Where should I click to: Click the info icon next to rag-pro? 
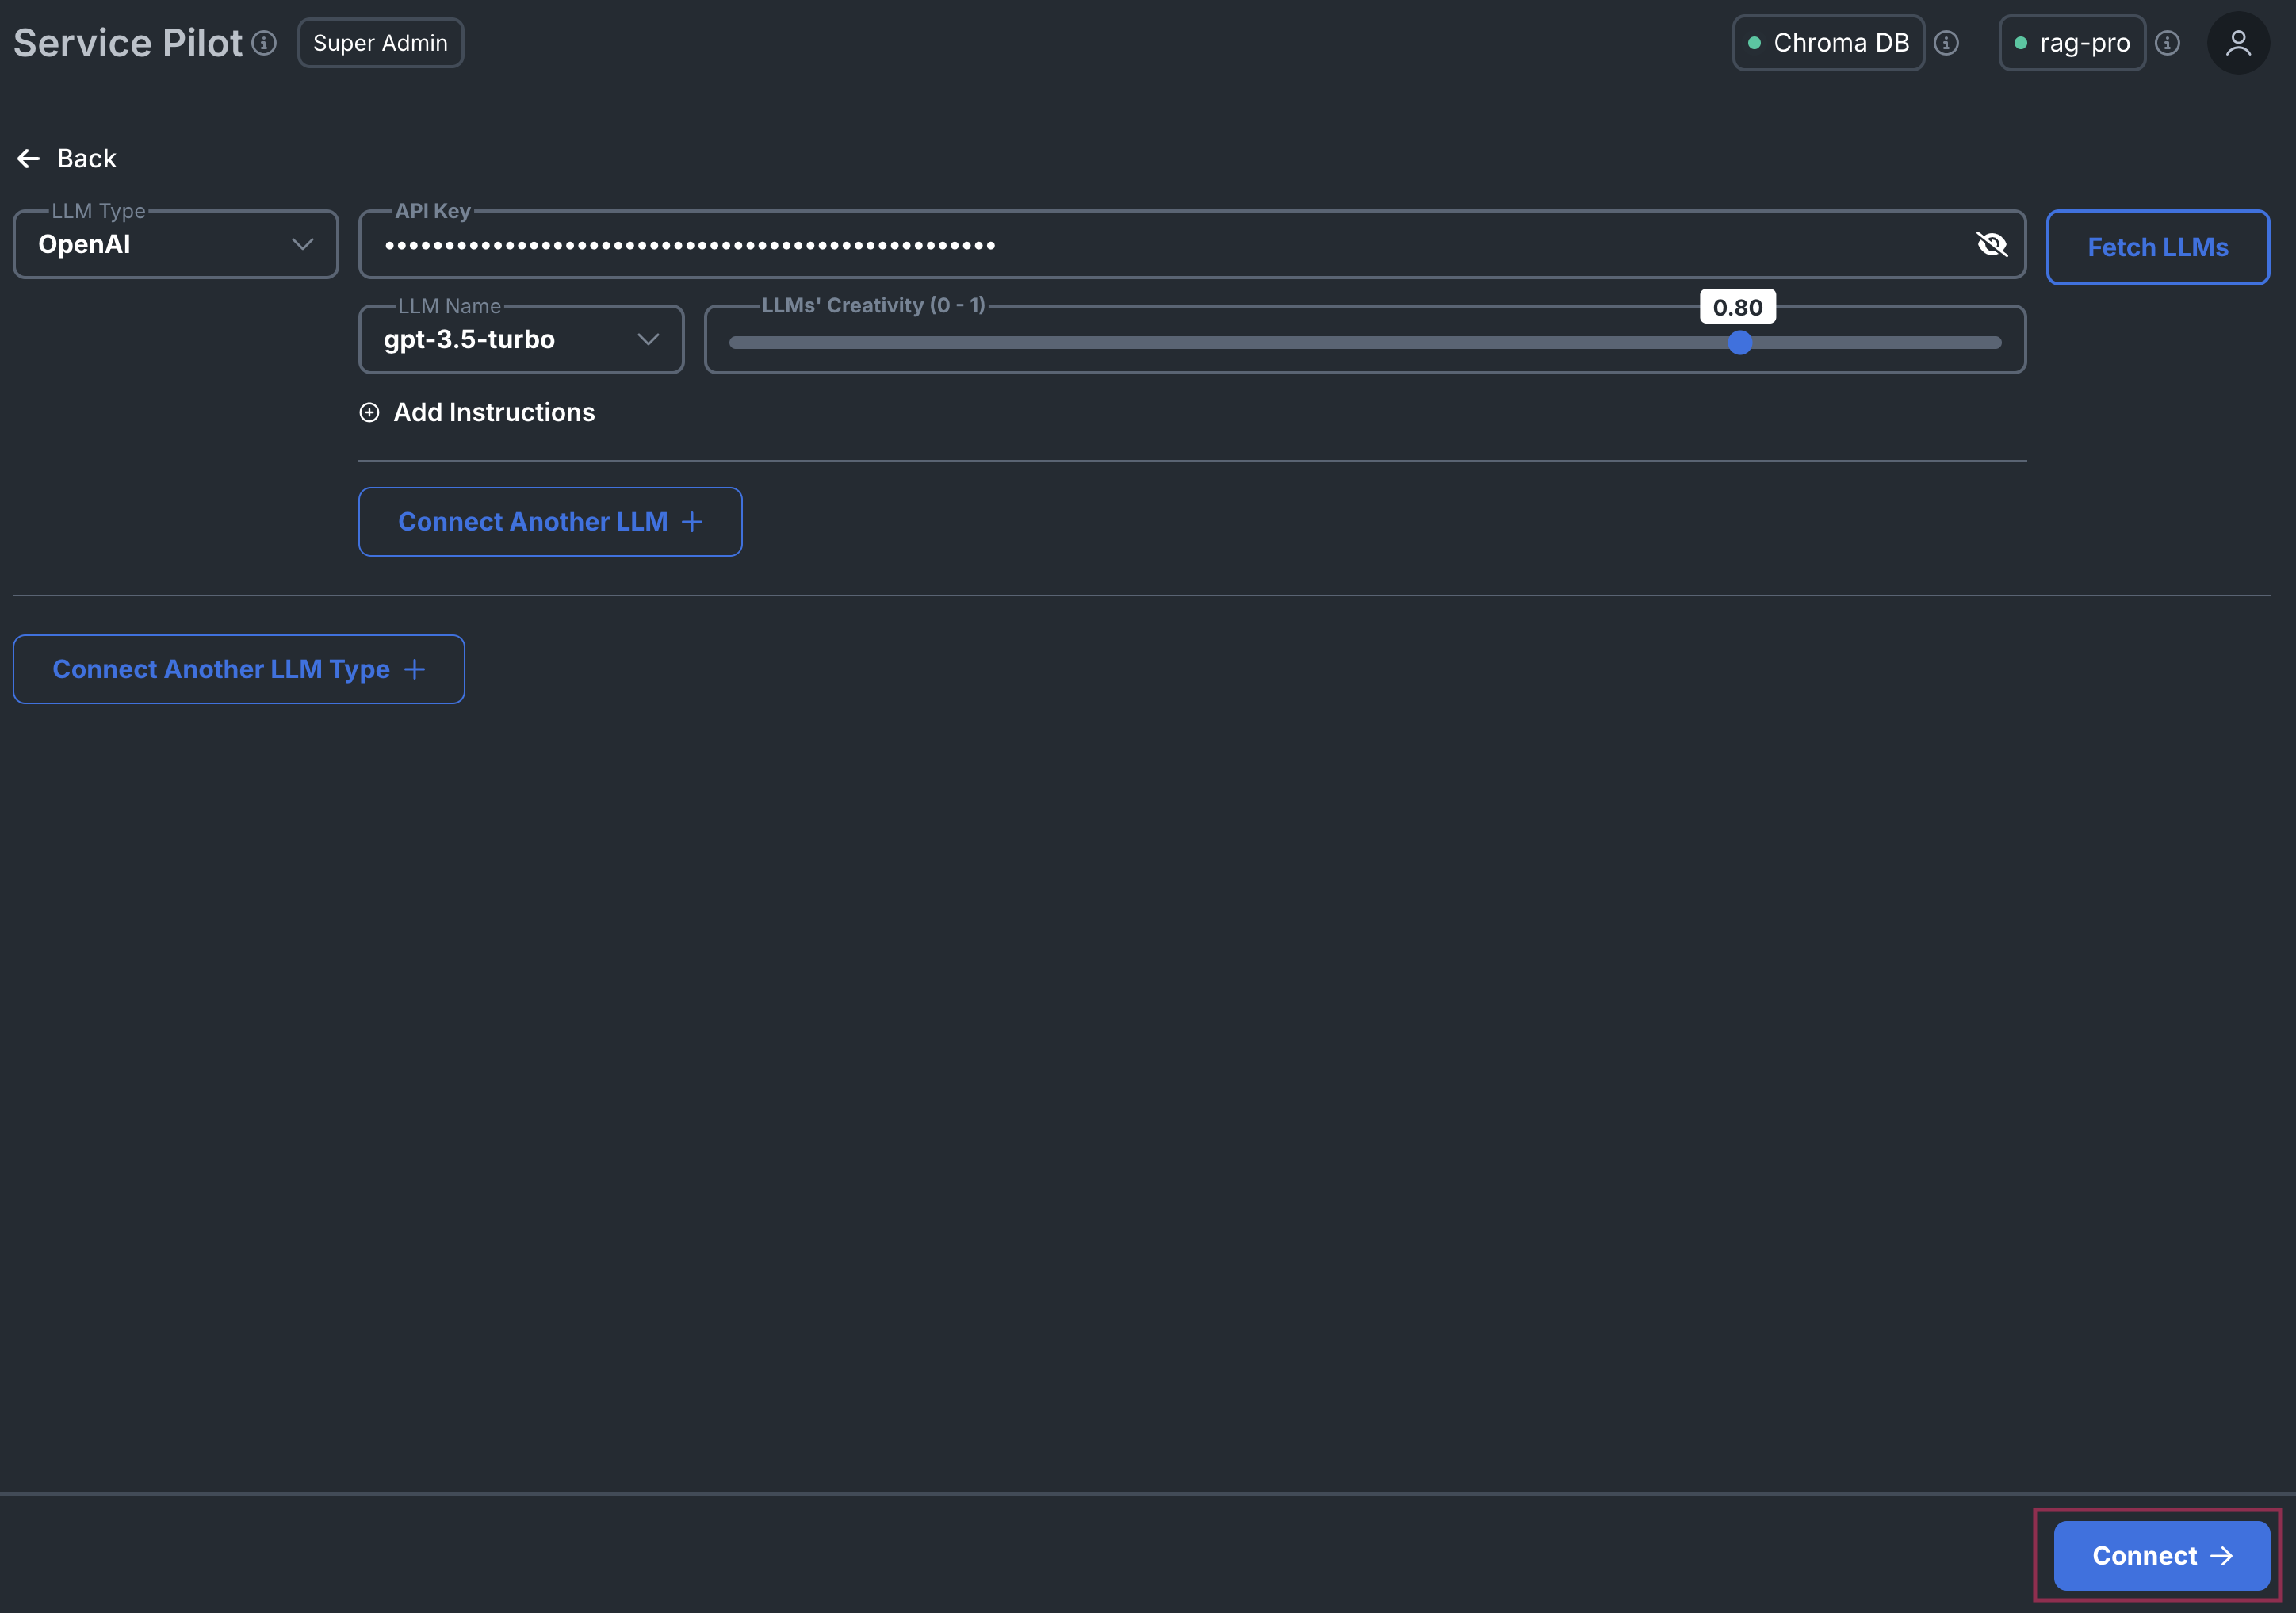(2167, 43)
